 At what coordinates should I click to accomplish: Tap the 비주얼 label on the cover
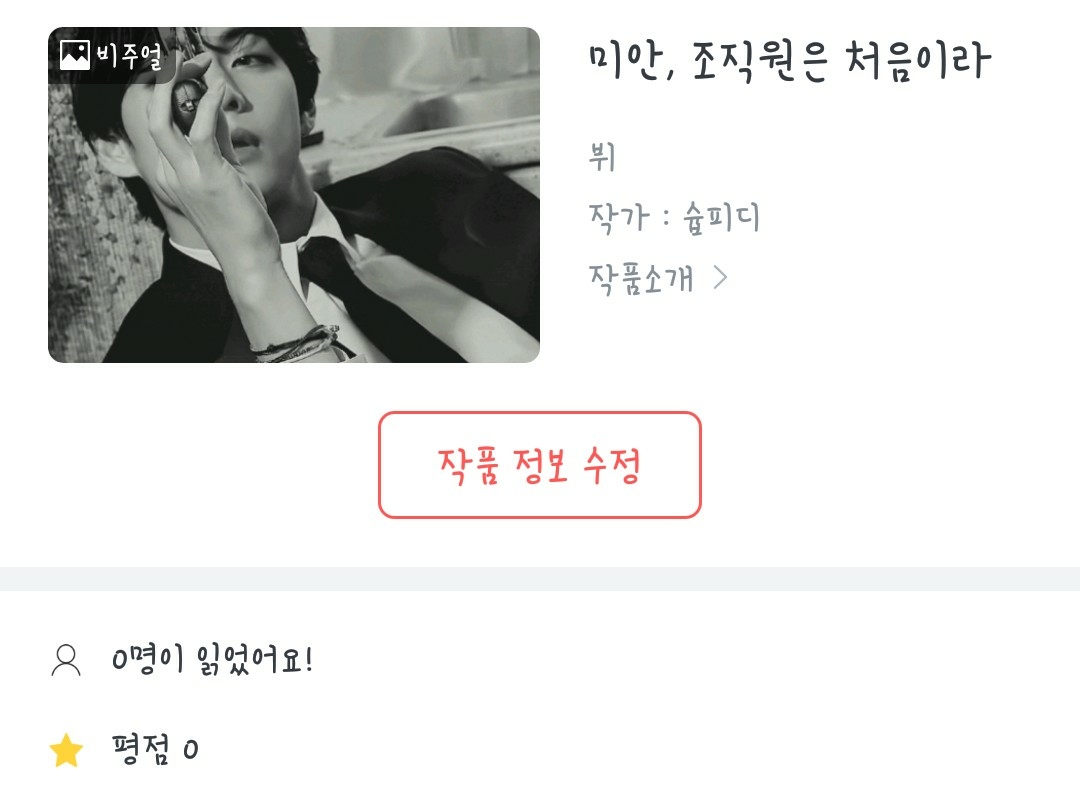tap(129, 56)
